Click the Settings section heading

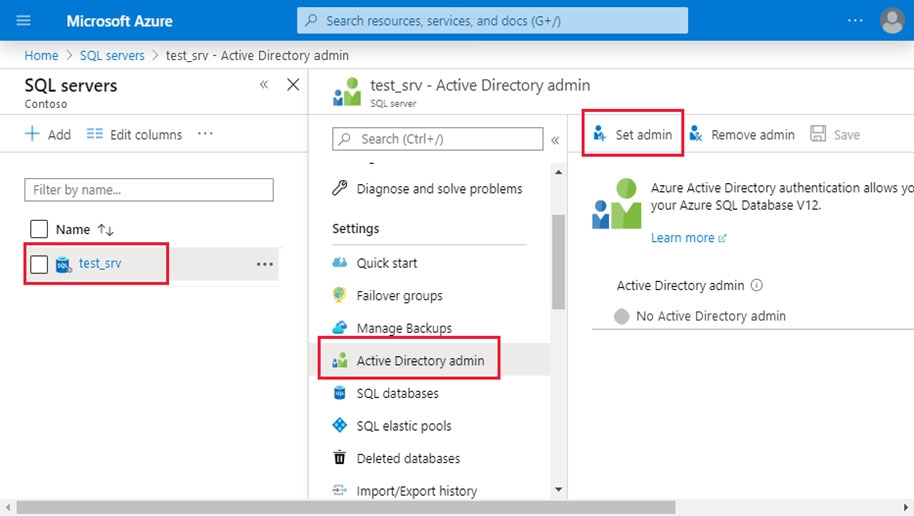pyautogui.click(x=356, y=229)
